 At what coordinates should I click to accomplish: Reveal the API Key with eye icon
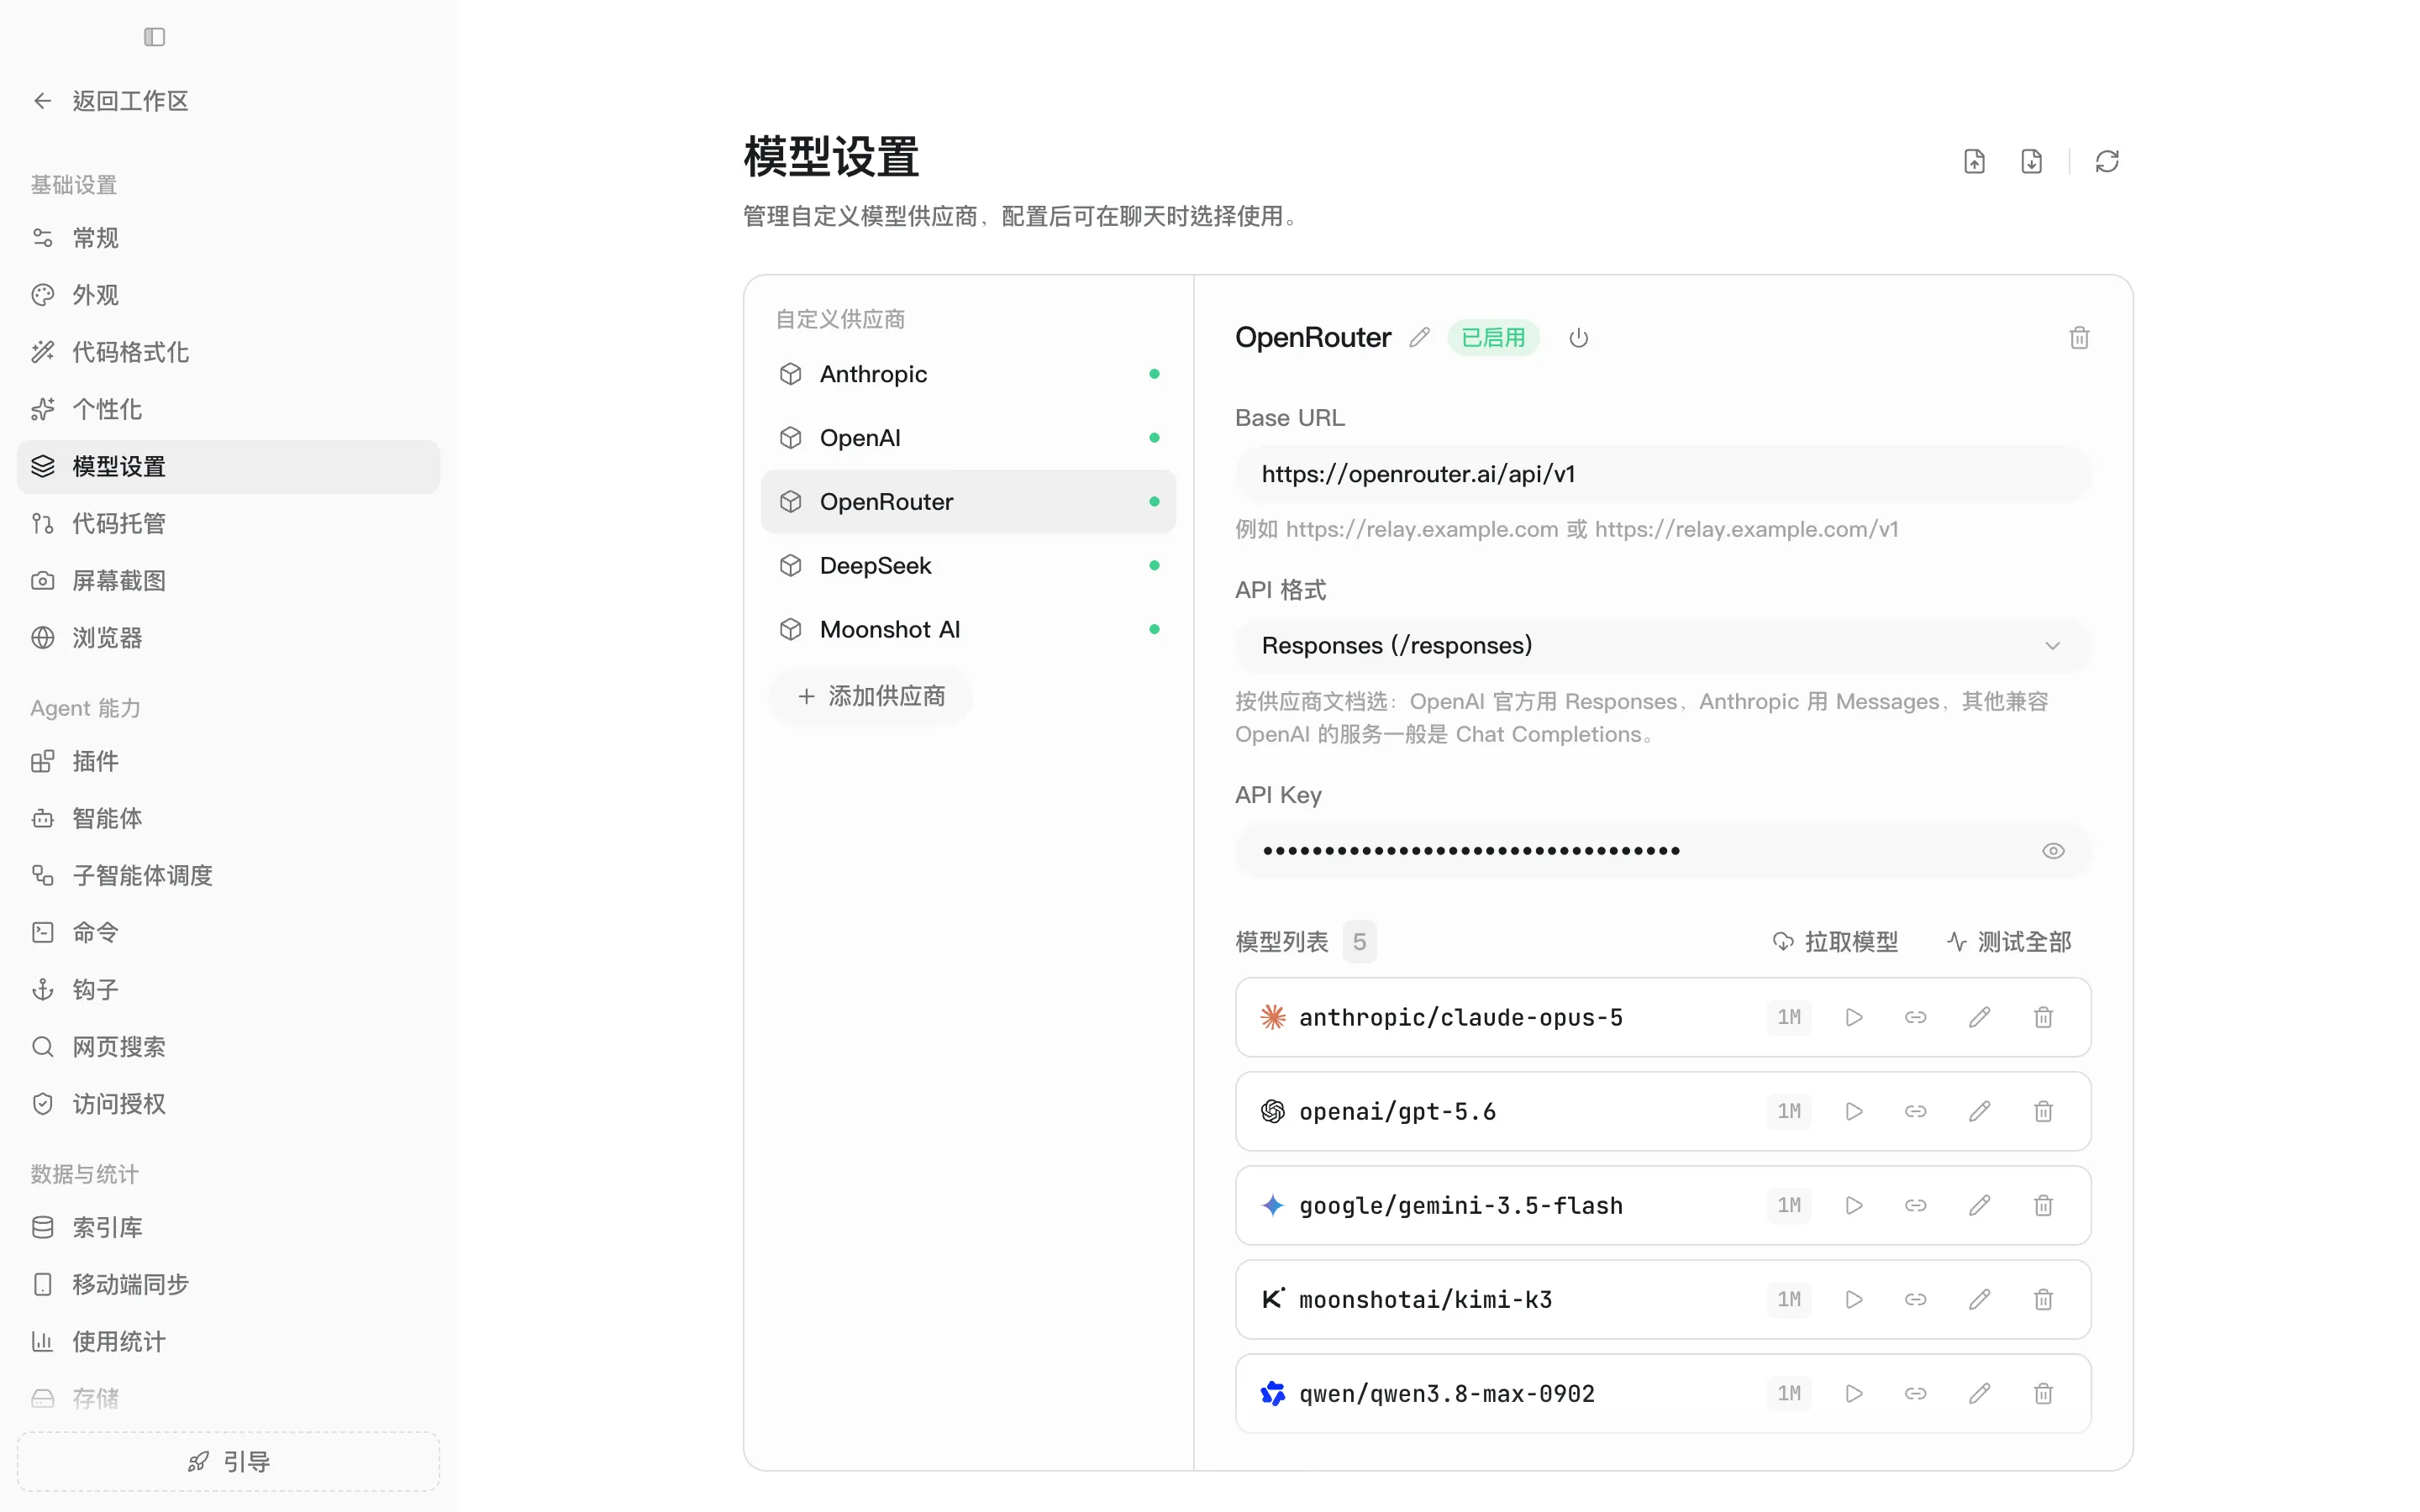(x=2053, y=851)
